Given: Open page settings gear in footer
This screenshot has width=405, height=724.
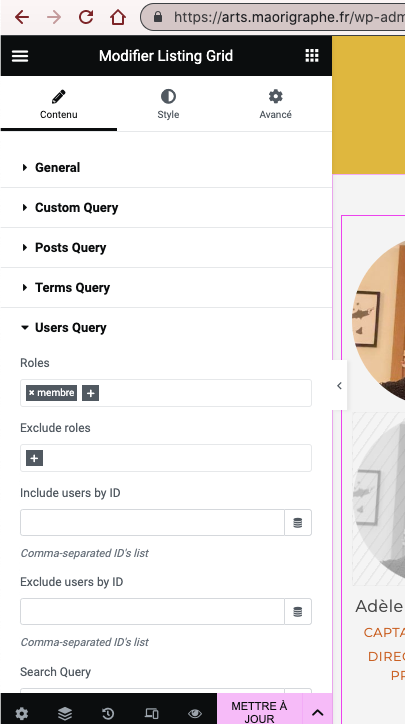Looking at the screenshot, I should pyautogui.click(x=22, y=713).
